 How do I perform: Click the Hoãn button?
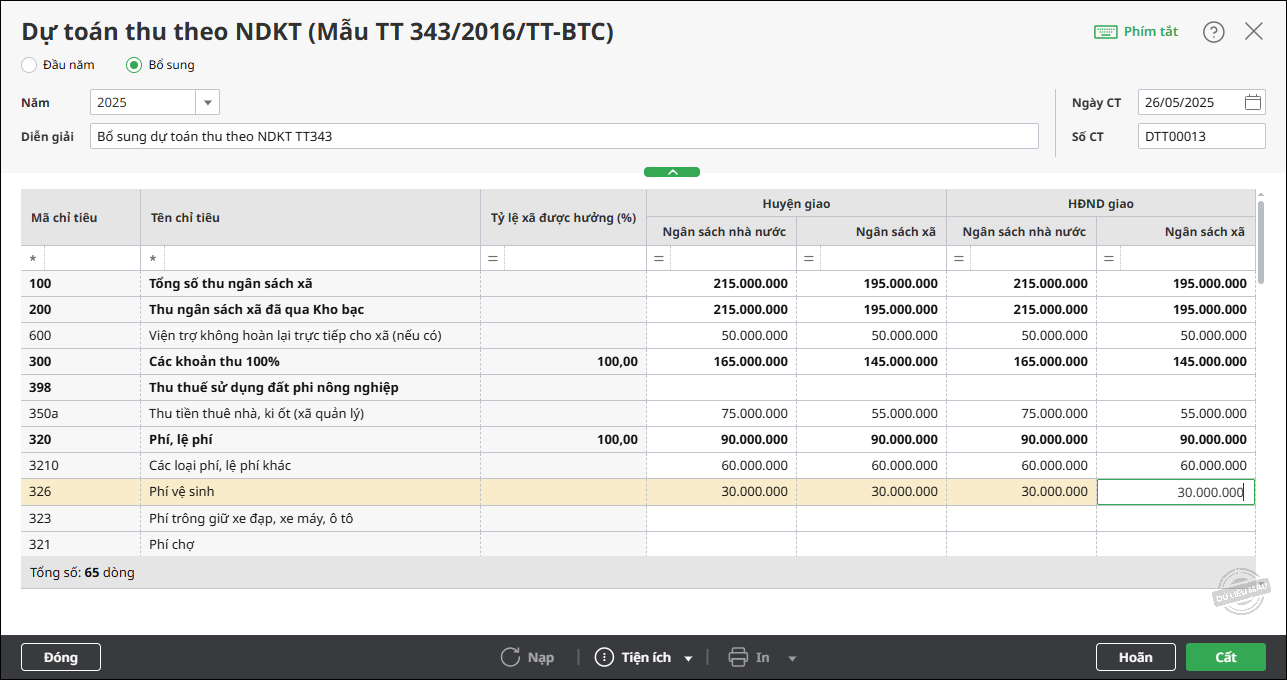pyautogui.click(x=1136, y=657)
